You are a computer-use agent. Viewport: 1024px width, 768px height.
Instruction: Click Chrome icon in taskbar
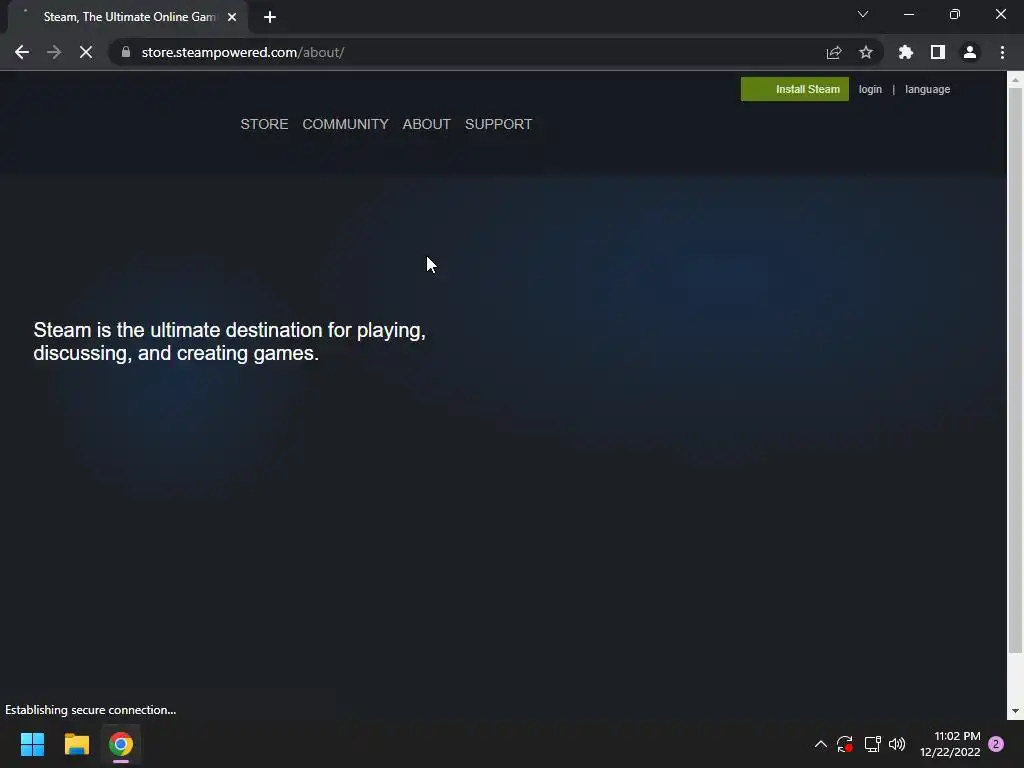coord(121,744)
